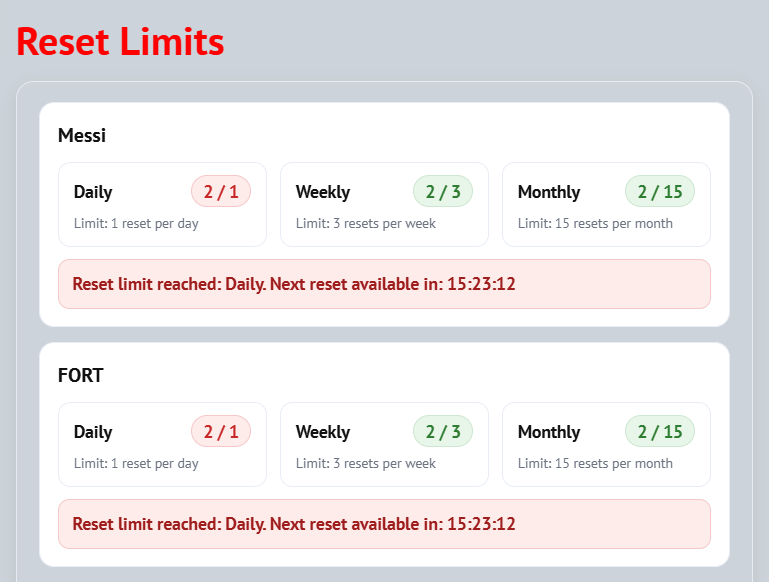Open Messi's Weekly limit card
This screenshot has width=769, height=582.
point(384,204)
